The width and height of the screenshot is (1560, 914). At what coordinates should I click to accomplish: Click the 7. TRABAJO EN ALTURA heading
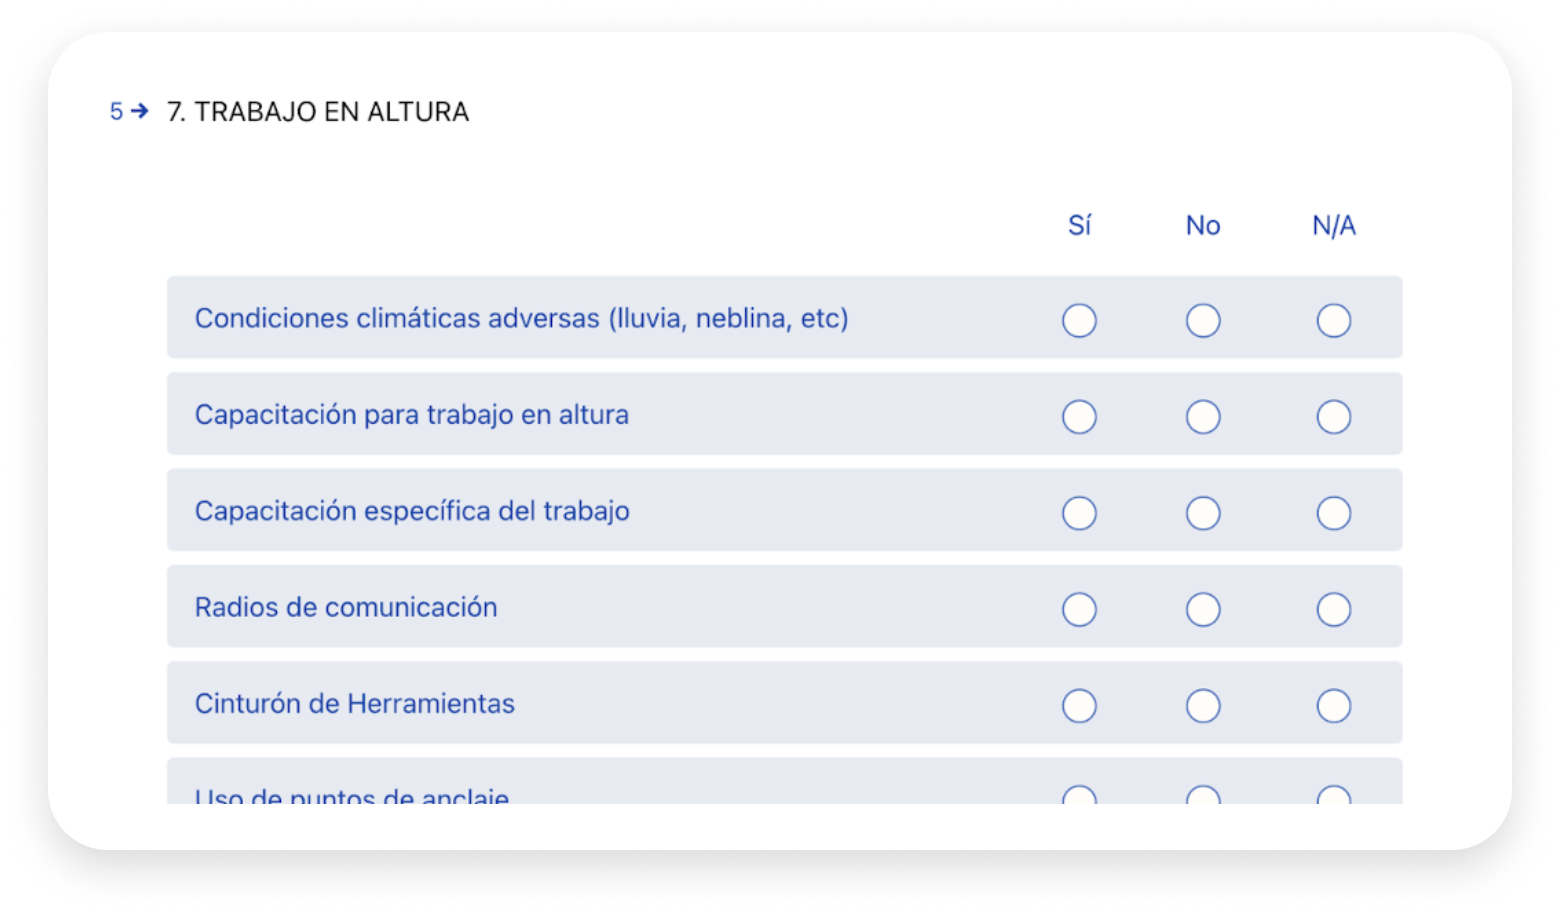(x=318, y=112)
